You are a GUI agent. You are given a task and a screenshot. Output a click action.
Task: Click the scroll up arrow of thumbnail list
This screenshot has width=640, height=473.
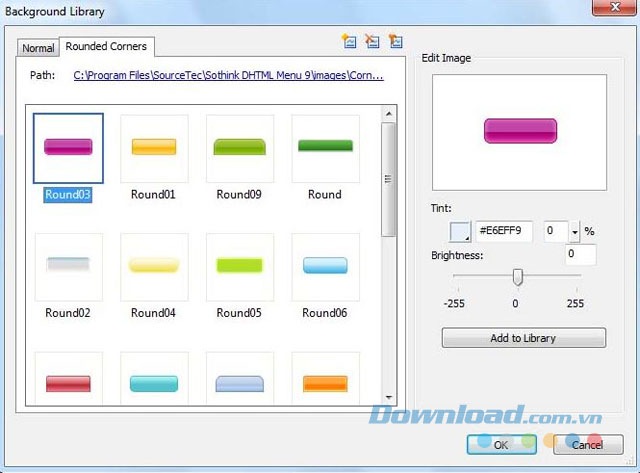pyautogui.click(x=389, y=115)
